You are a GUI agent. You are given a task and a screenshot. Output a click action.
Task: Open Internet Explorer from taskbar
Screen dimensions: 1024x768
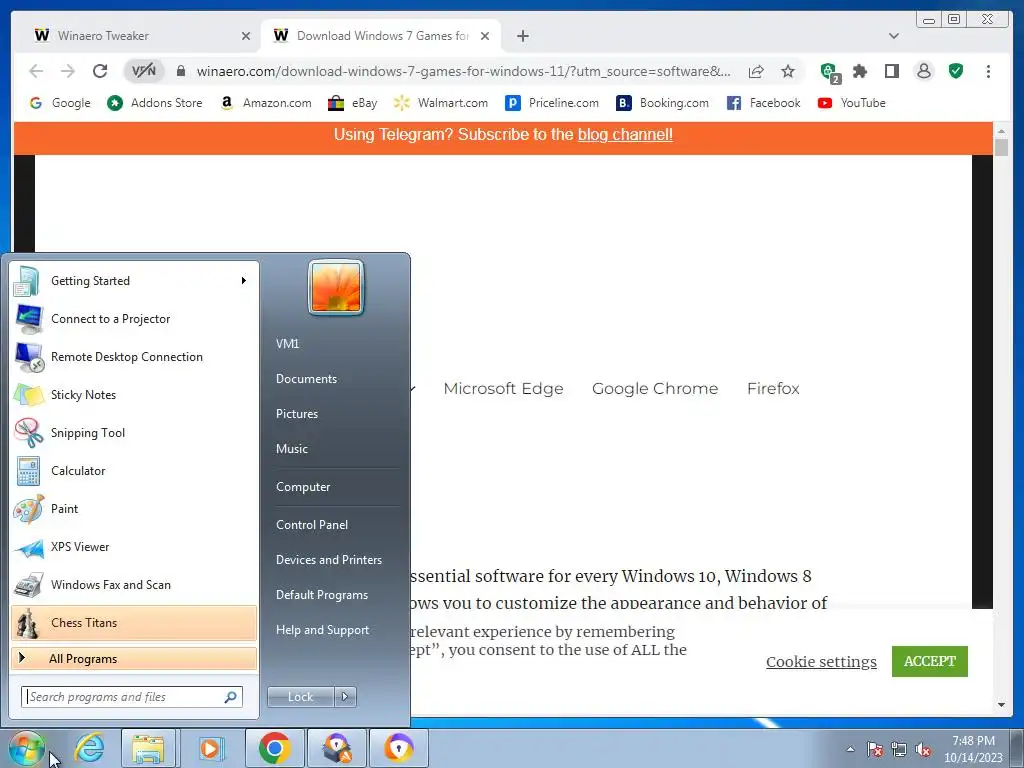point(89,748)
